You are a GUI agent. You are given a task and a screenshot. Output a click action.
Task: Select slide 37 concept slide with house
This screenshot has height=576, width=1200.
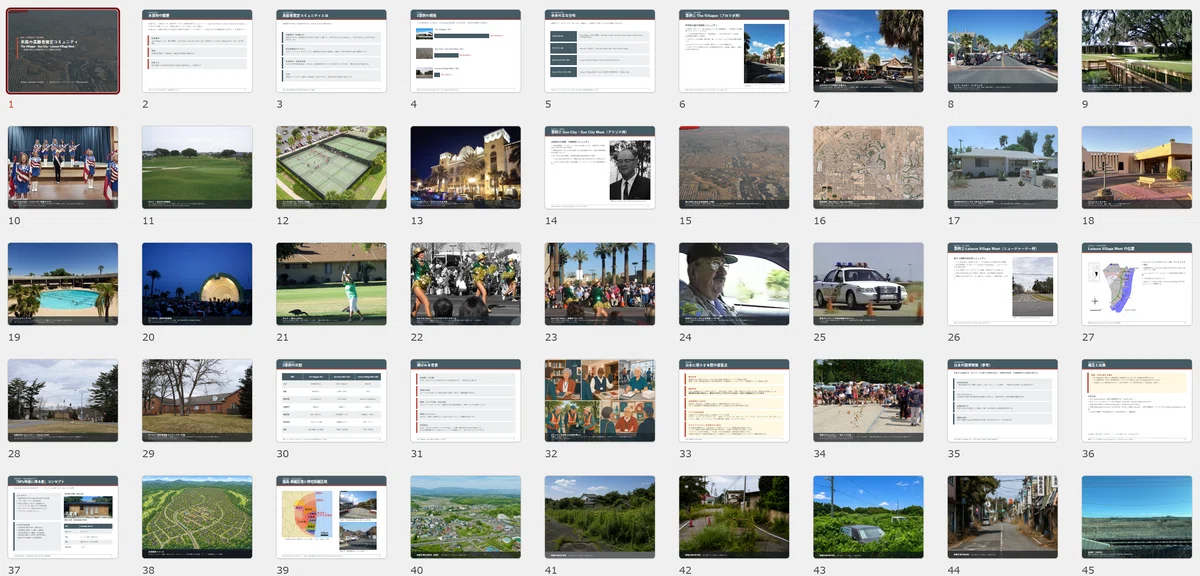(x=63, y=517)
